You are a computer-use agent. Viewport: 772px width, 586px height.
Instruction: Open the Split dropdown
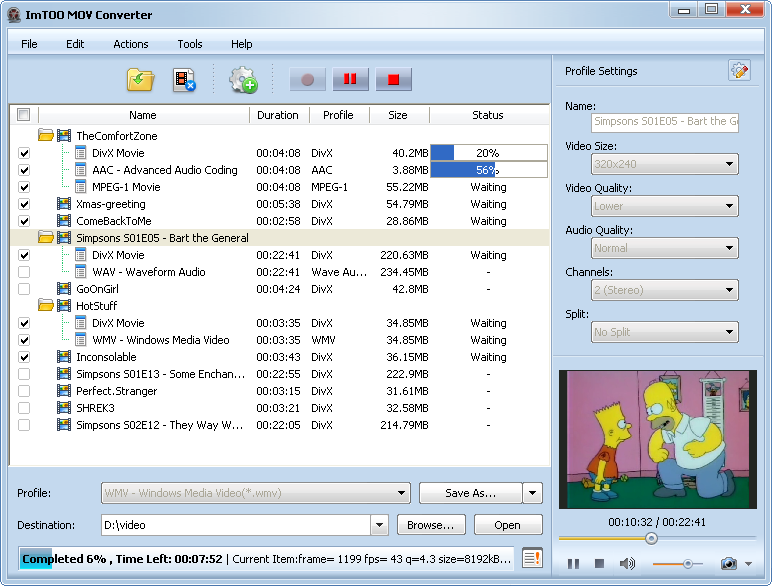coord(664,332)
